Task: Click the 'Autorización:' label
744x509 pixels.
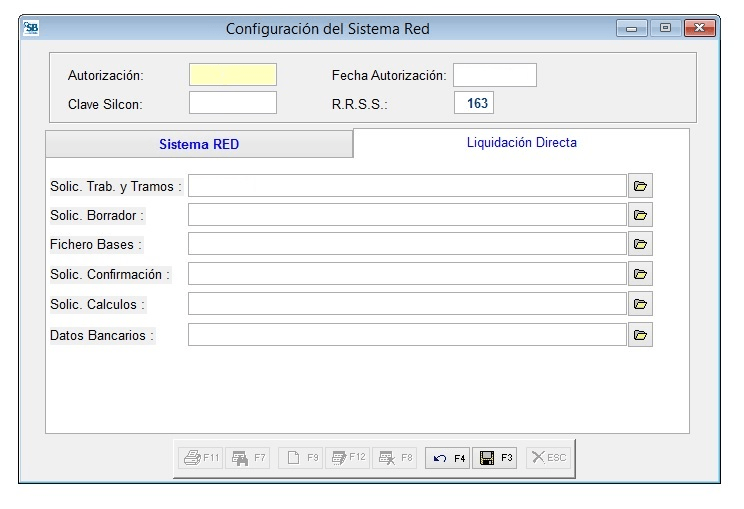Action: (105, 75)
